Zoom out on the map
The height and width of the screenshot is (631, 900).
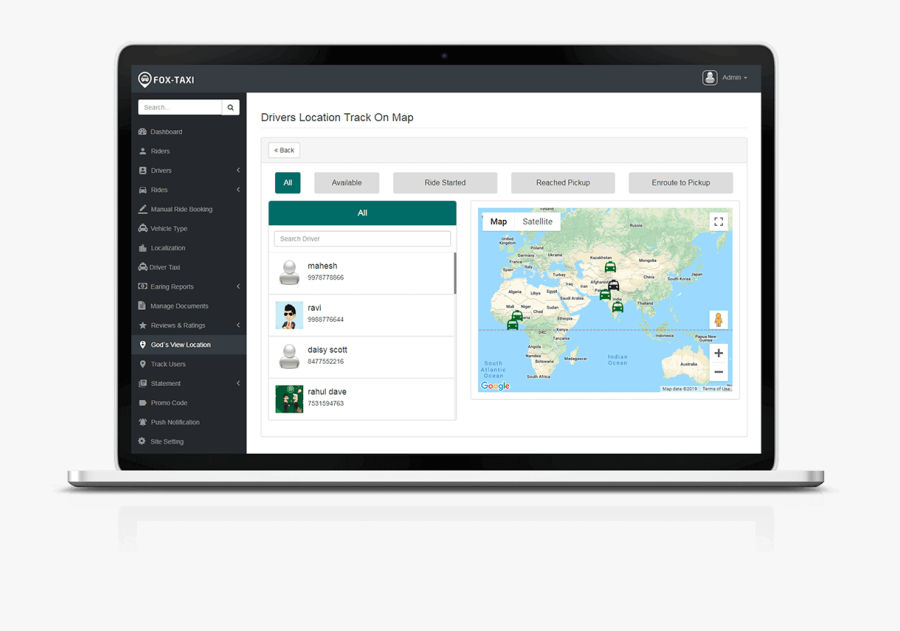coord(718,372)
